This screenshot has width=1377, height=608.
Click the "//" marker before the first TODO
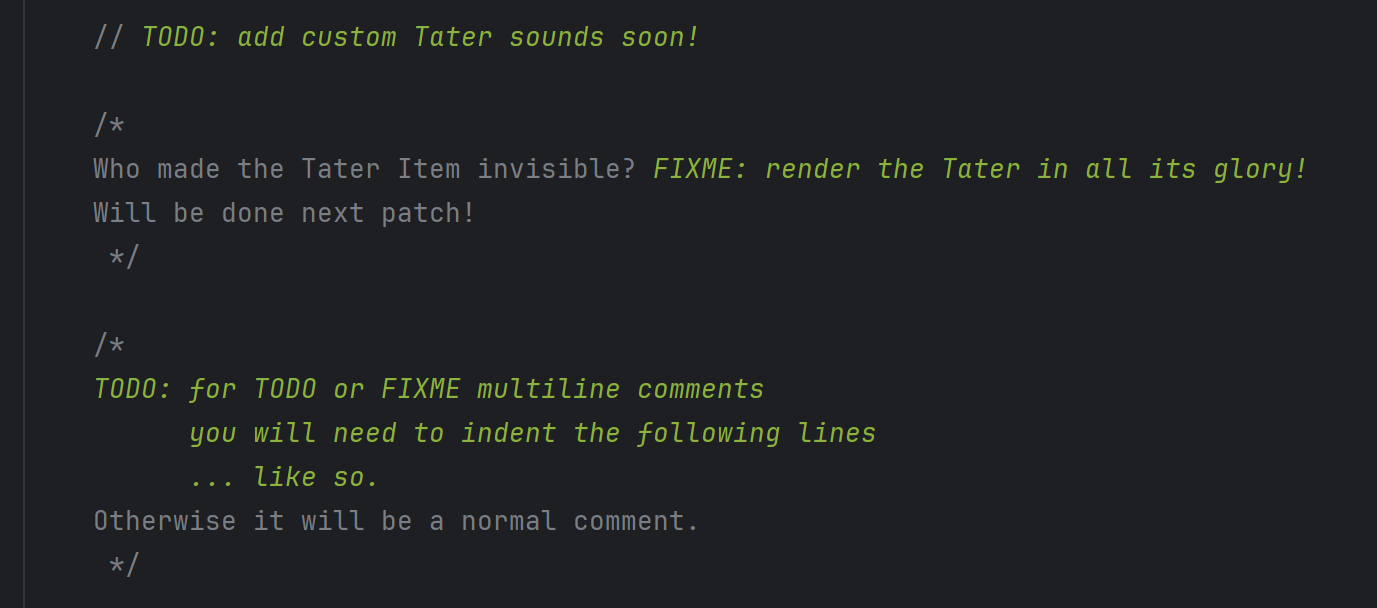pyautogui.click(x=109, y=38)
